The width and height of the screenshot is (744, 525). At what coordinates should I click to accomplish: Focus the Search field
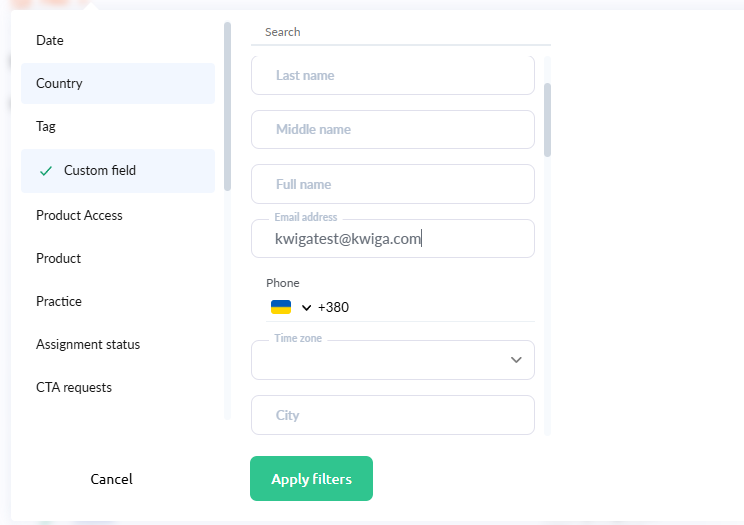coord(400,32)
